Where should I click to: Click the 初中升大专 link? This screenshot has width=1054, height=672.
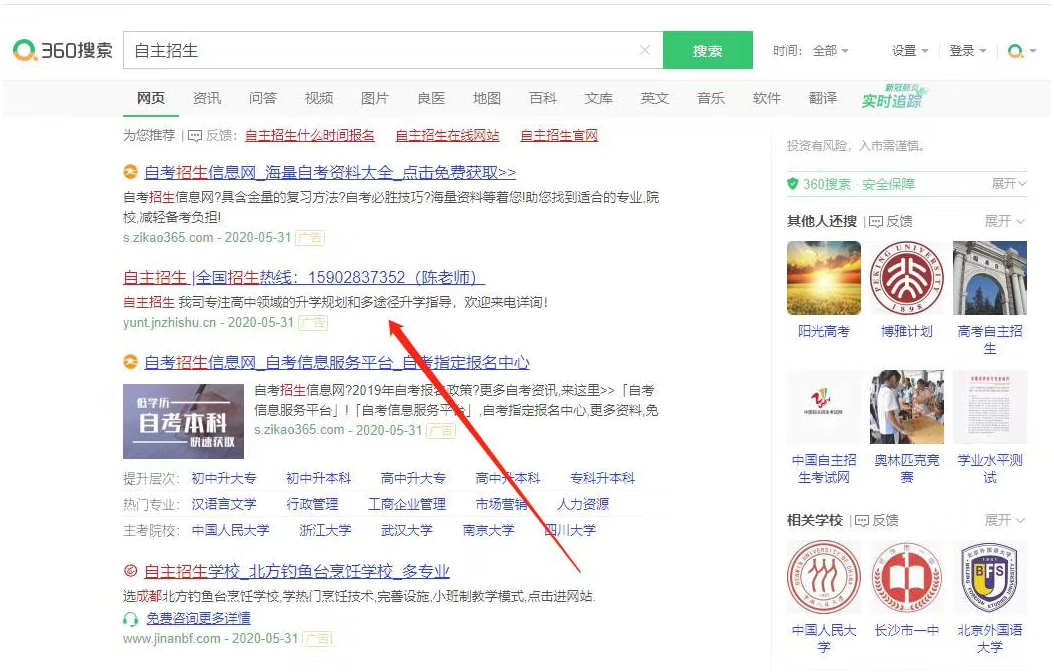click(x=224, y=478)
